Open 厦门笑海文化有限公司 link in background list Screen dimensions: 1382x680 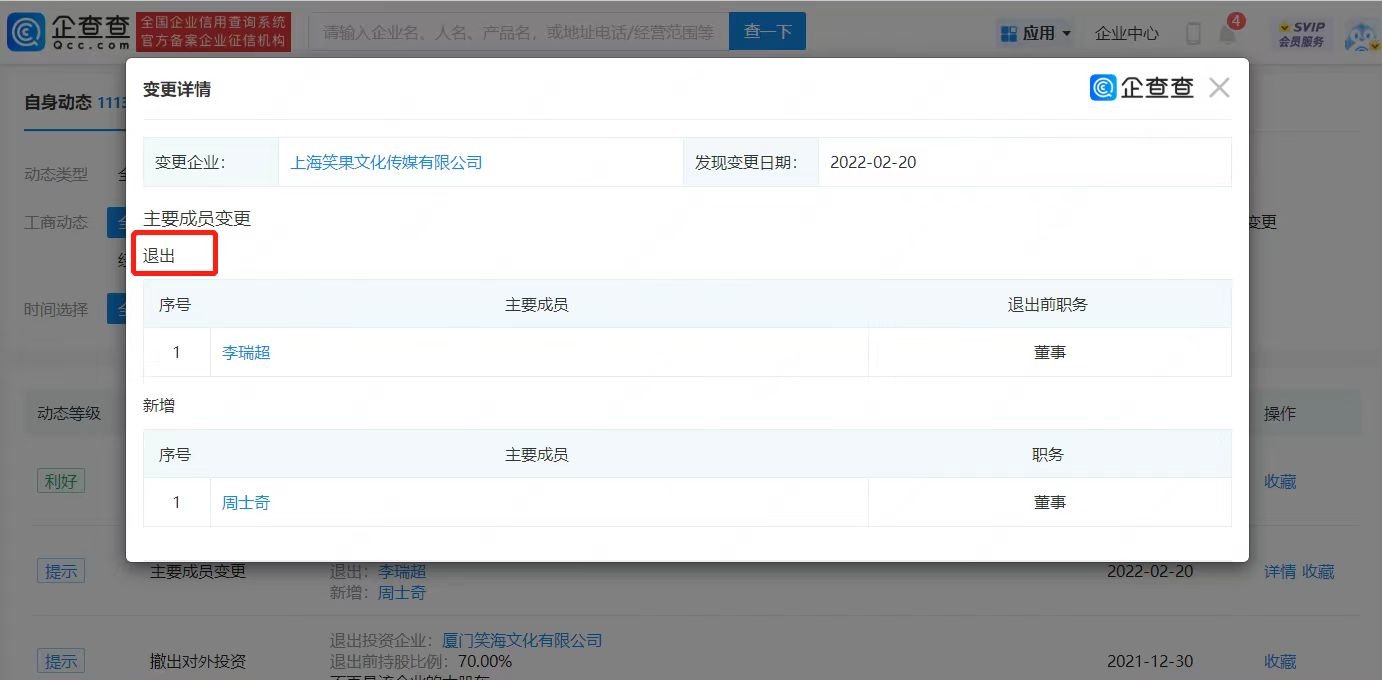522,640
